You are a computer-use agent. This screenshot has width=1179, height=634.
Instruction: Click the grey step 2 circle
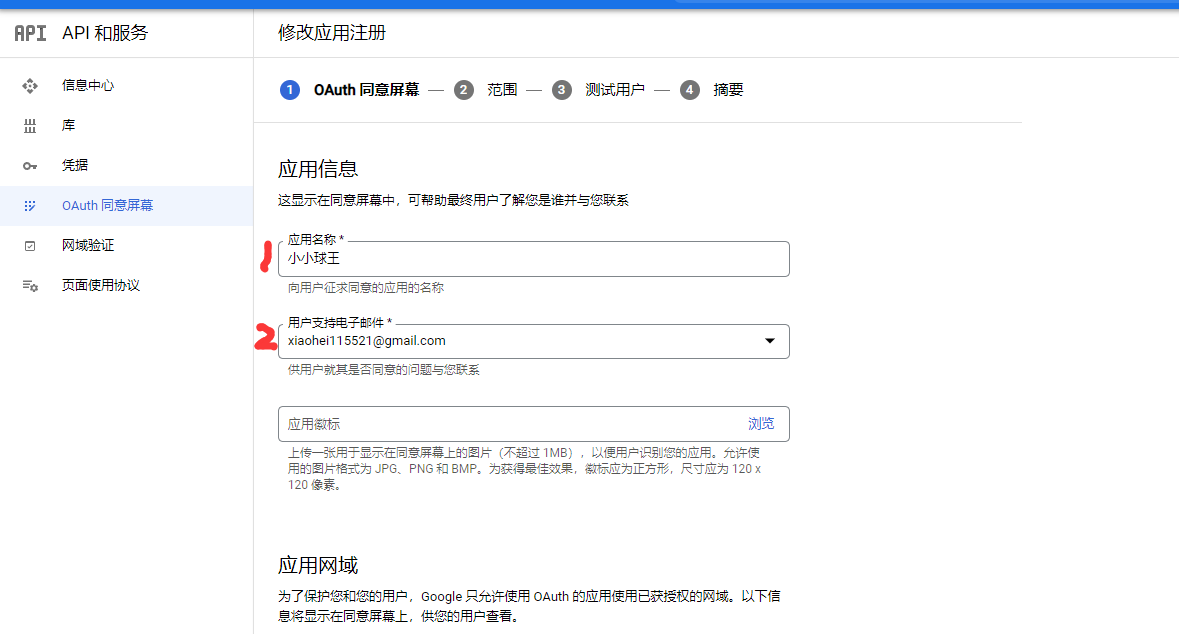click(x=463, y=90)
